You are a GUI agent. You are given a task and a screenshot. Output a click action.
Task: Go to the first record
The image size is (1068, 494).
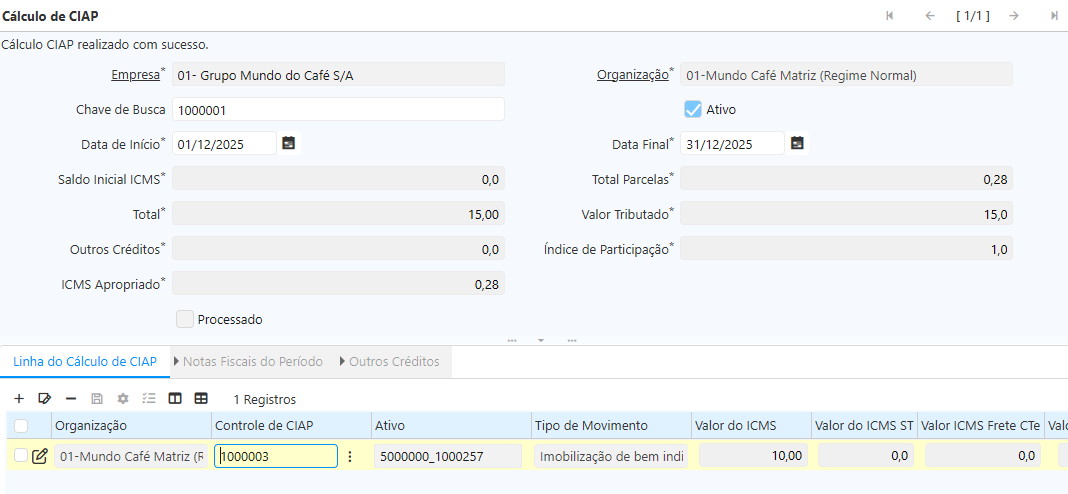(890, 16)
